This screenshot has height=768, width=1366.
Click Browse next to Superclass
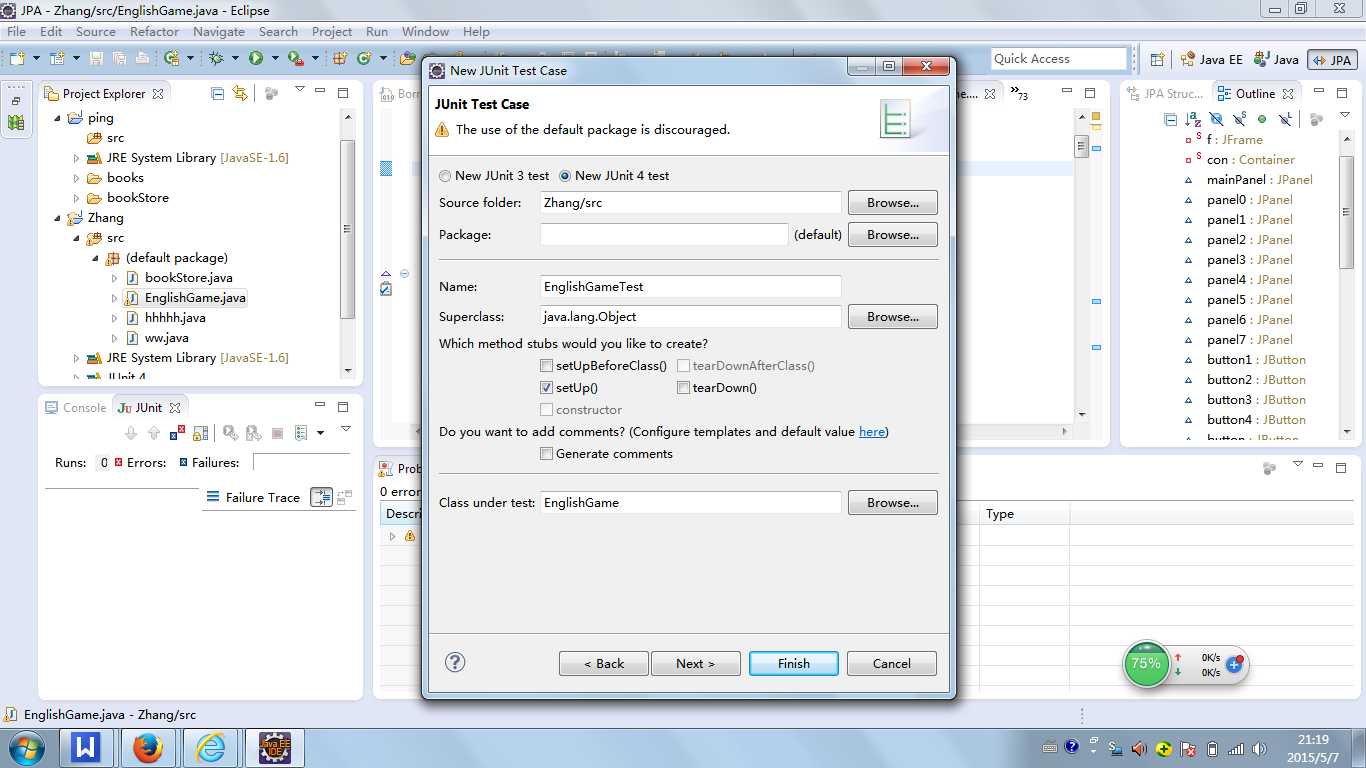click(893, 317)
